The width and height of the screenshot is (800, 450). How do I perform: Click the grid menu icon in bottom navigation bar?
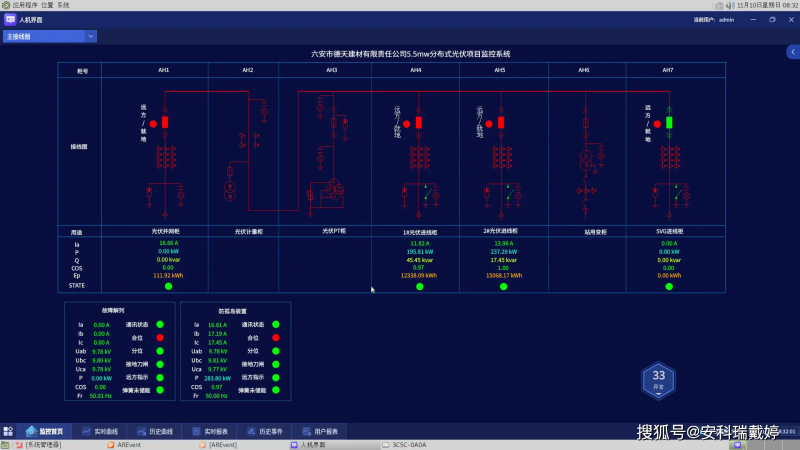8,432
